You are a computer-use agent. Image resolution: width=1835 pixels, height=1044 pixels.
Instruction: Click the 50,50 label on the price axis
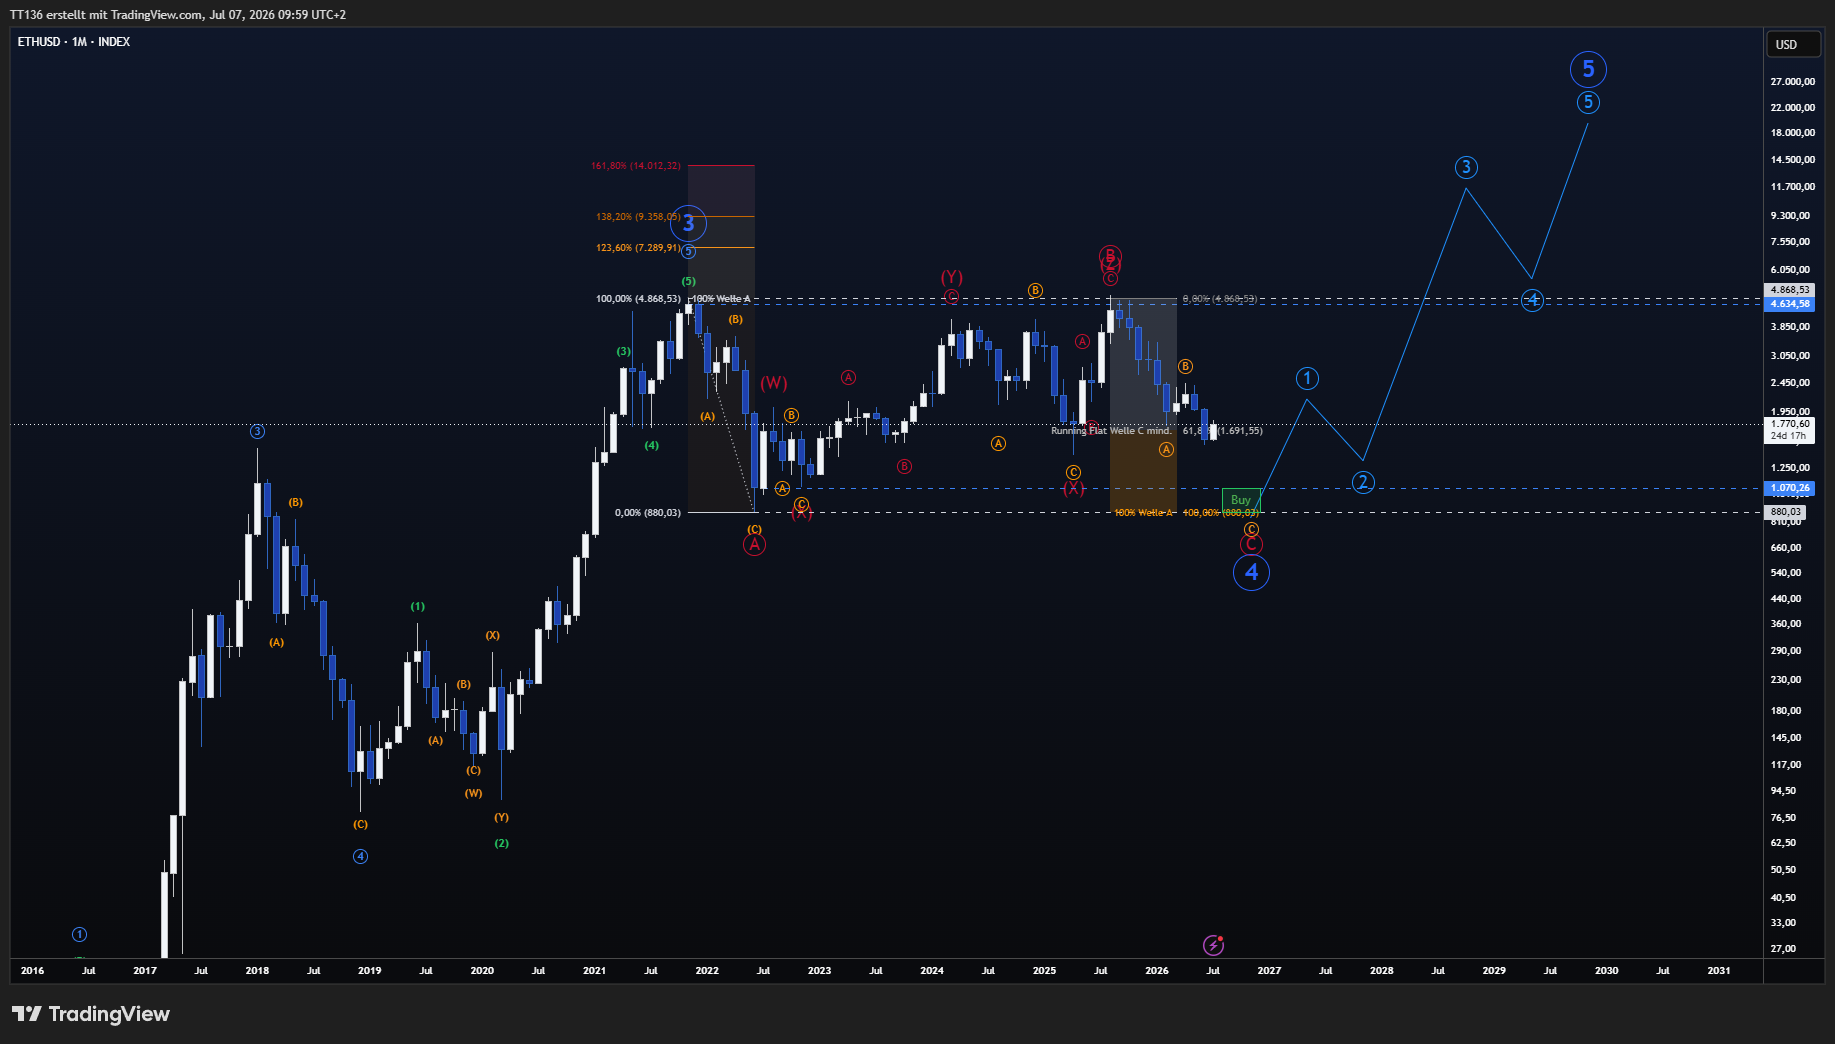(x=1783, y=870)
